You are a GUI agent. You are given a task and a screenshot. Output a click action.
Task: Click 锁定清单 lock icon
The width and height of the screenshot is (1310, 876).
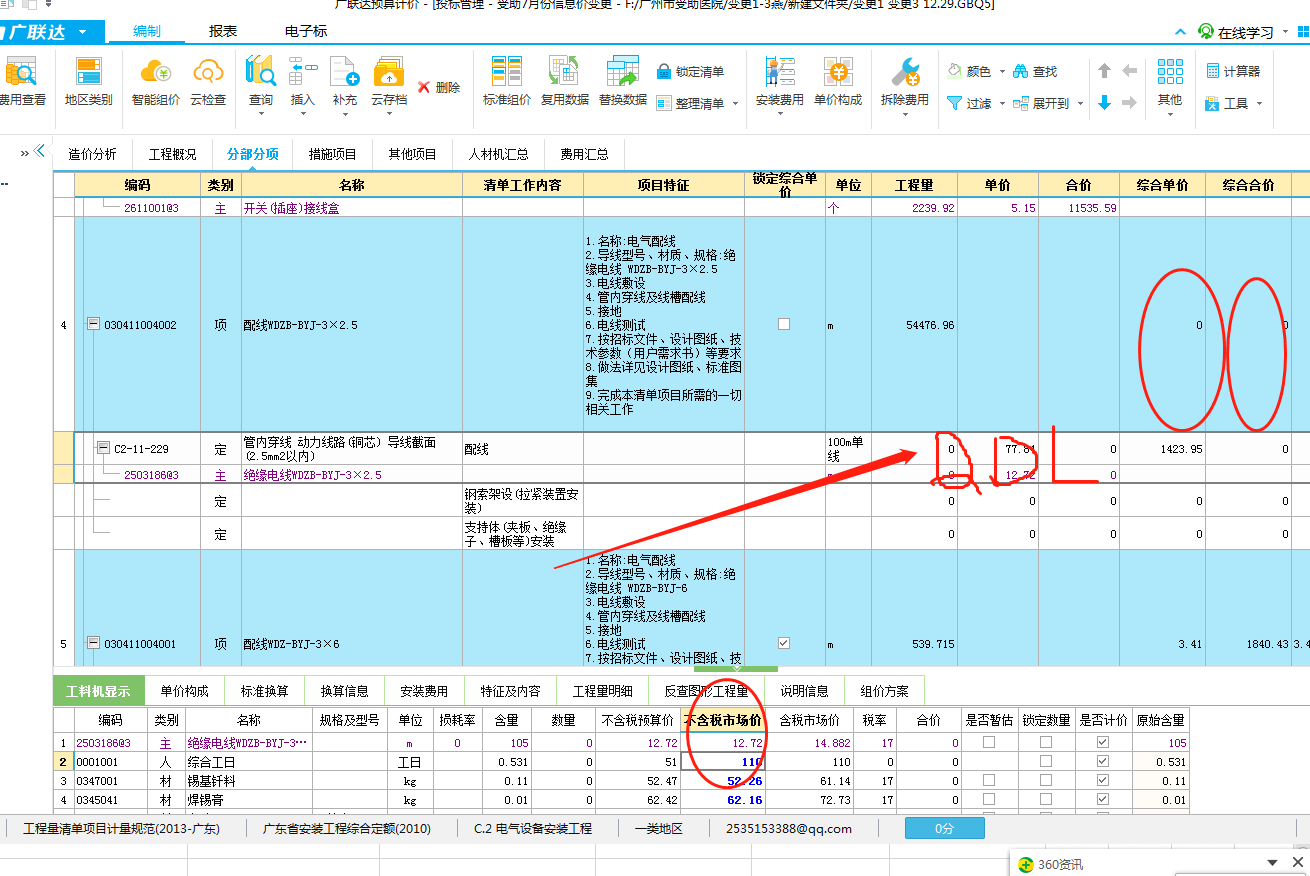664,72
